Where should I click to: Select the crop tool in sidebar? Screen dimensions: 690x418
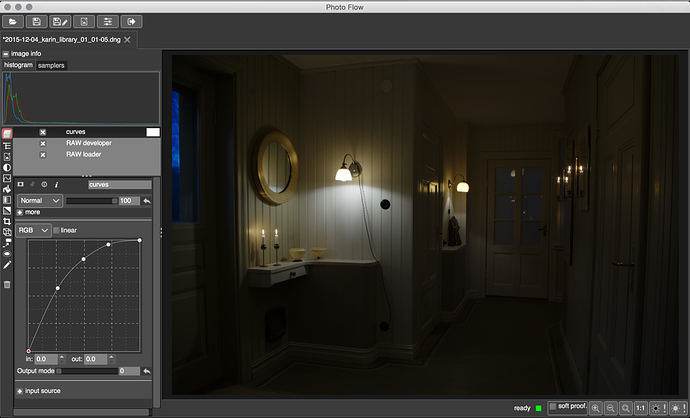(7, 221)
